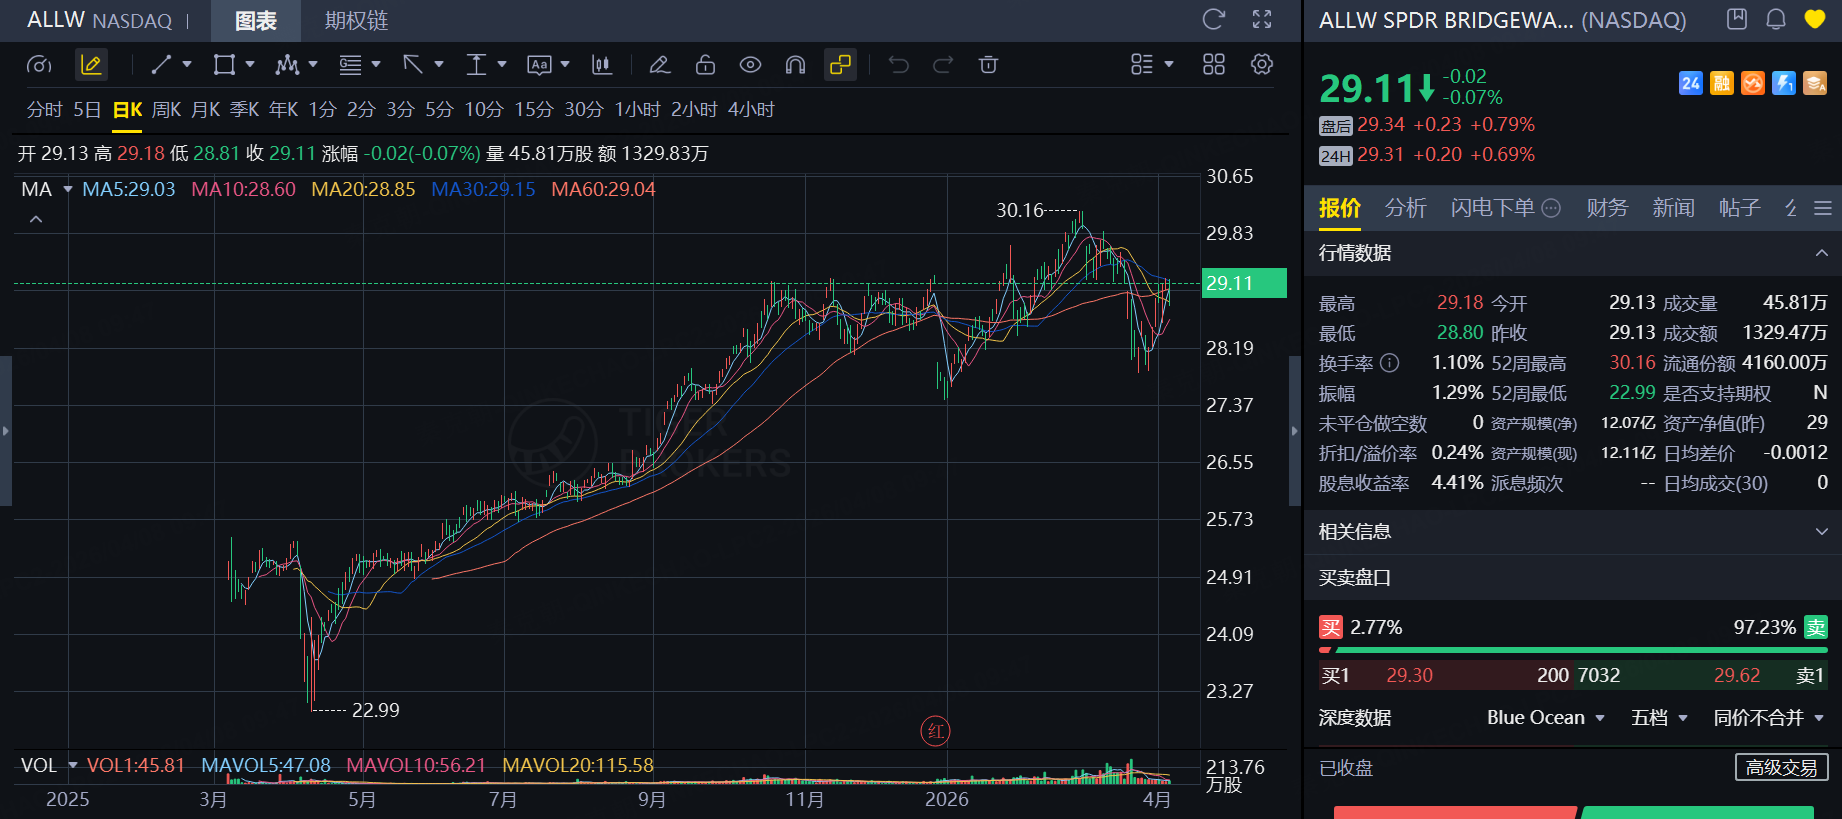
Task: Click the fullscreen expand chart icon
Action: (x=1262, y=19)
